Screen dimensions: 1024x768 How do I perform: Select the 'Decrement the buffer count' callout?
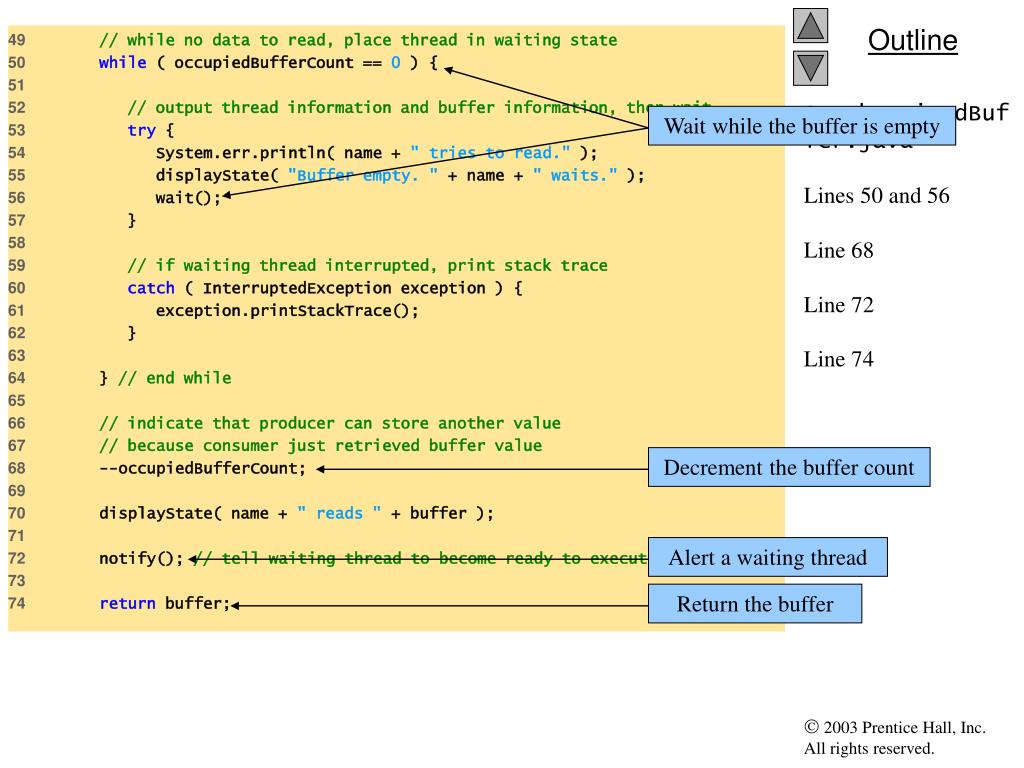click(x=788, y=468)
